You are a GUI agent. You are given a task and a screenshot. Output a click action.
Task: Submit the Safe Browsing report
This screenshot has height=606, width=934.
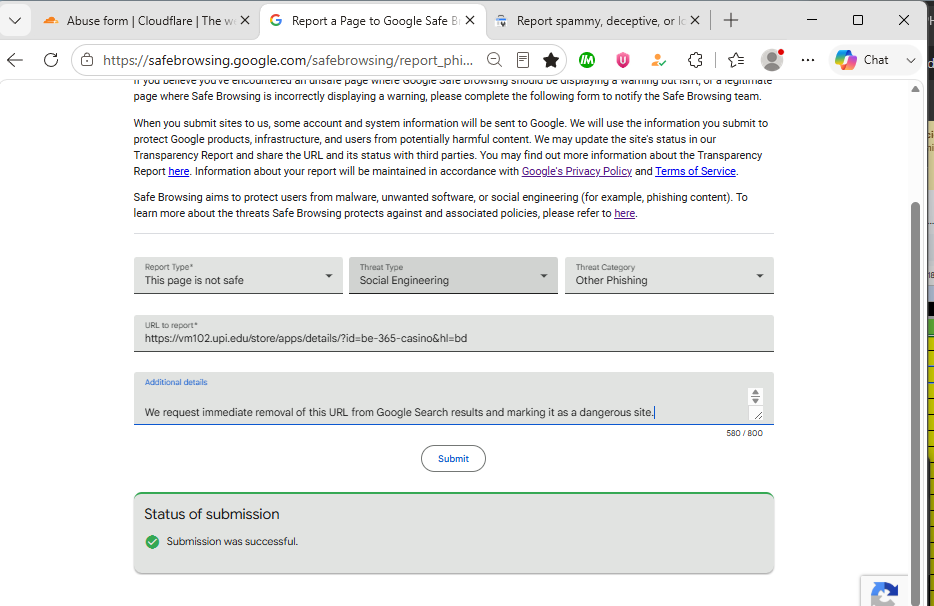point(453,459)
